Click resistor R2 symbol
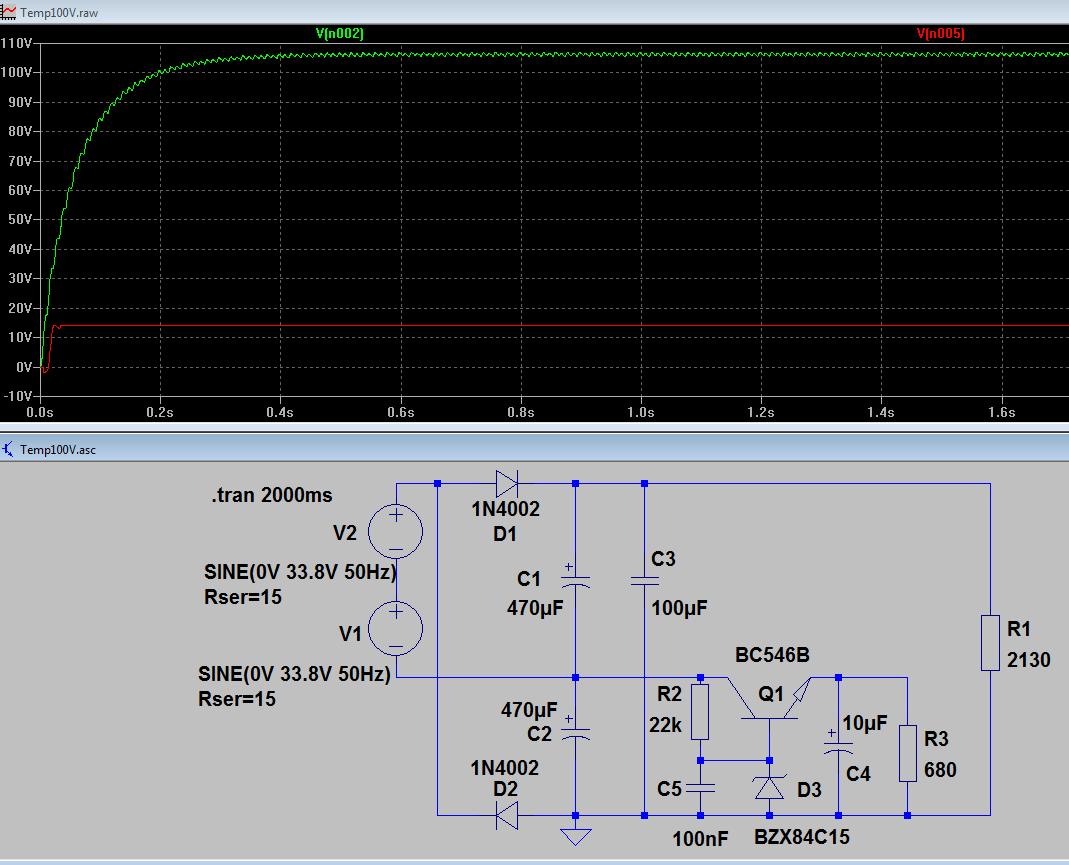This screenshot has height=865, width=1069. point(700,712)
